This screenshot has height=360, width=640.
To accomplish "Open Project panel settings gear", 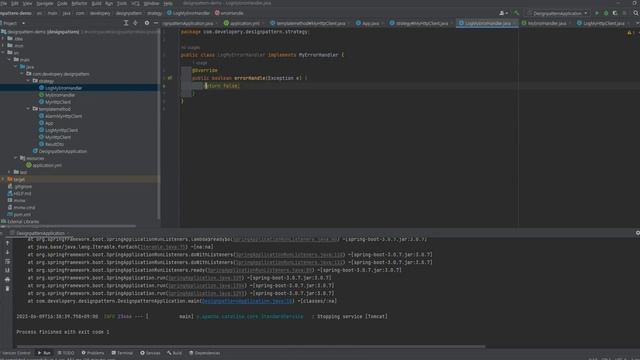I will pyautogui.click(x=147, y=23).
